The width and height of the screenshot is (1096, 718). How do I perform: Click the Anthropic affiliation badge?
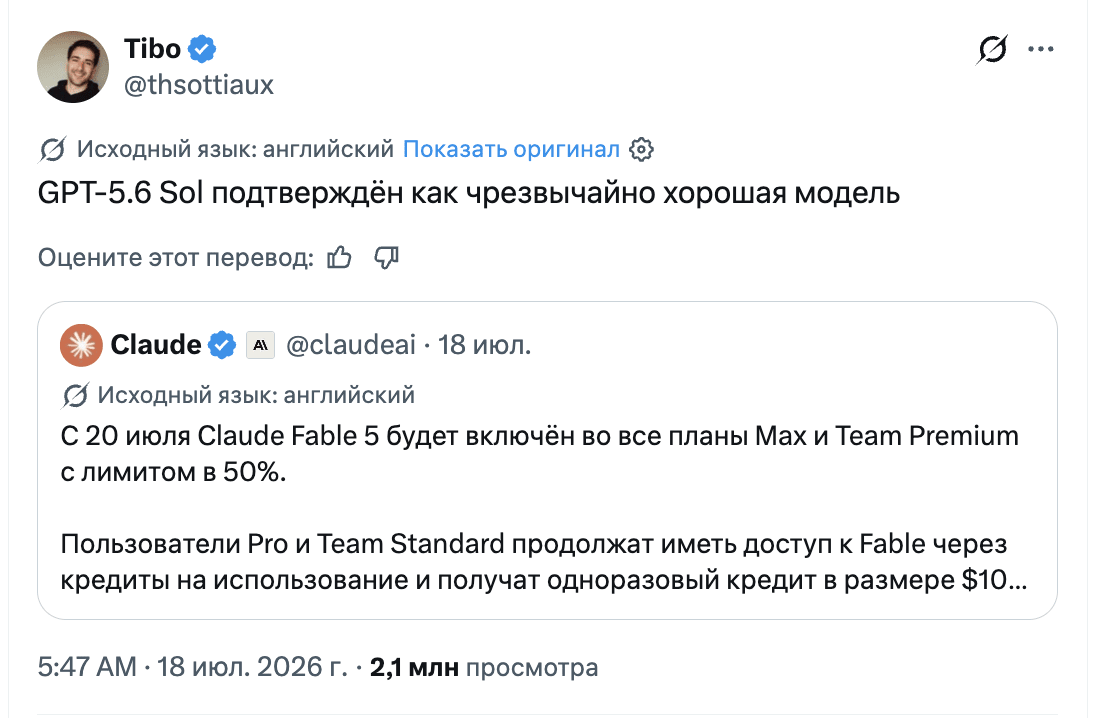(x=260, y=345)
